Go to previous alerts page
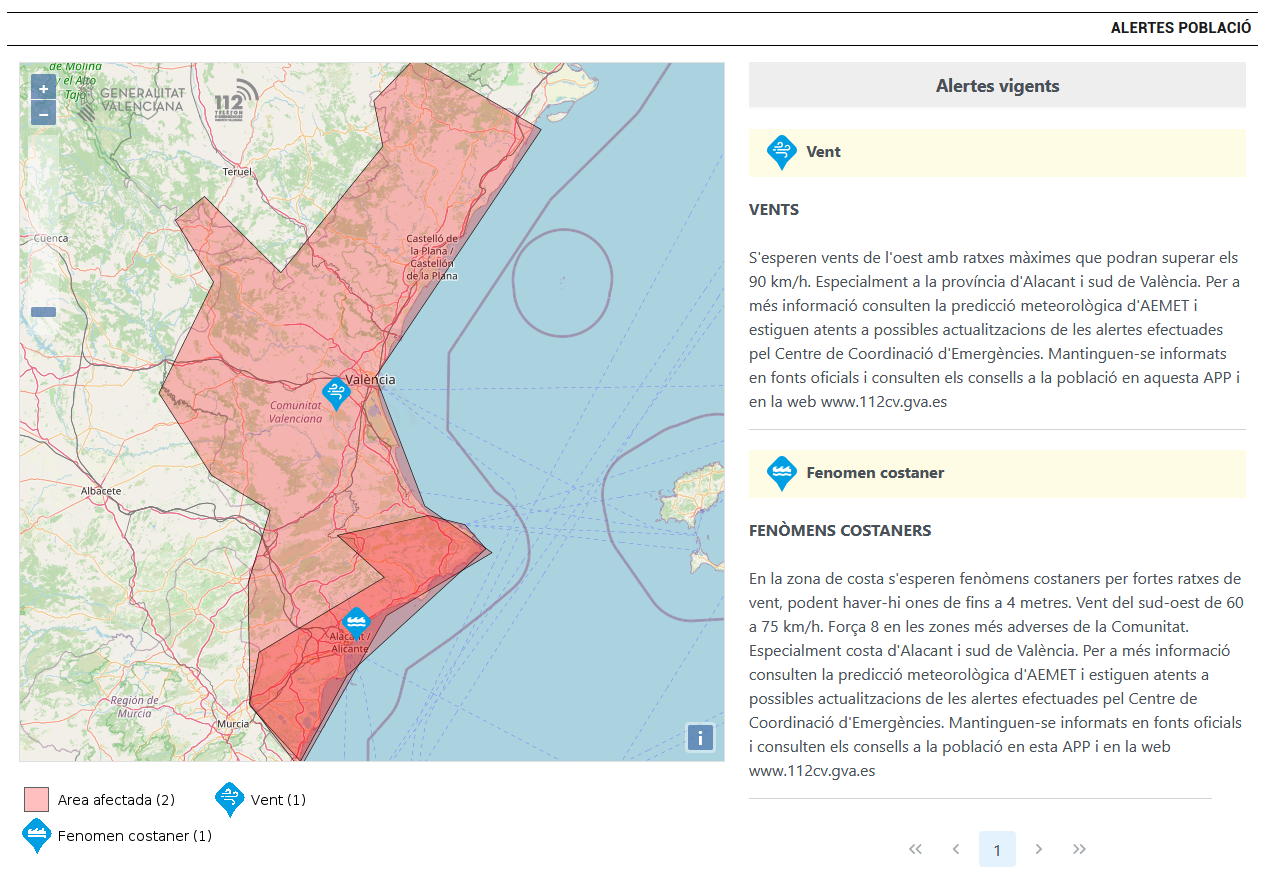Screen dimensions: 1274x880 (956, 849)
